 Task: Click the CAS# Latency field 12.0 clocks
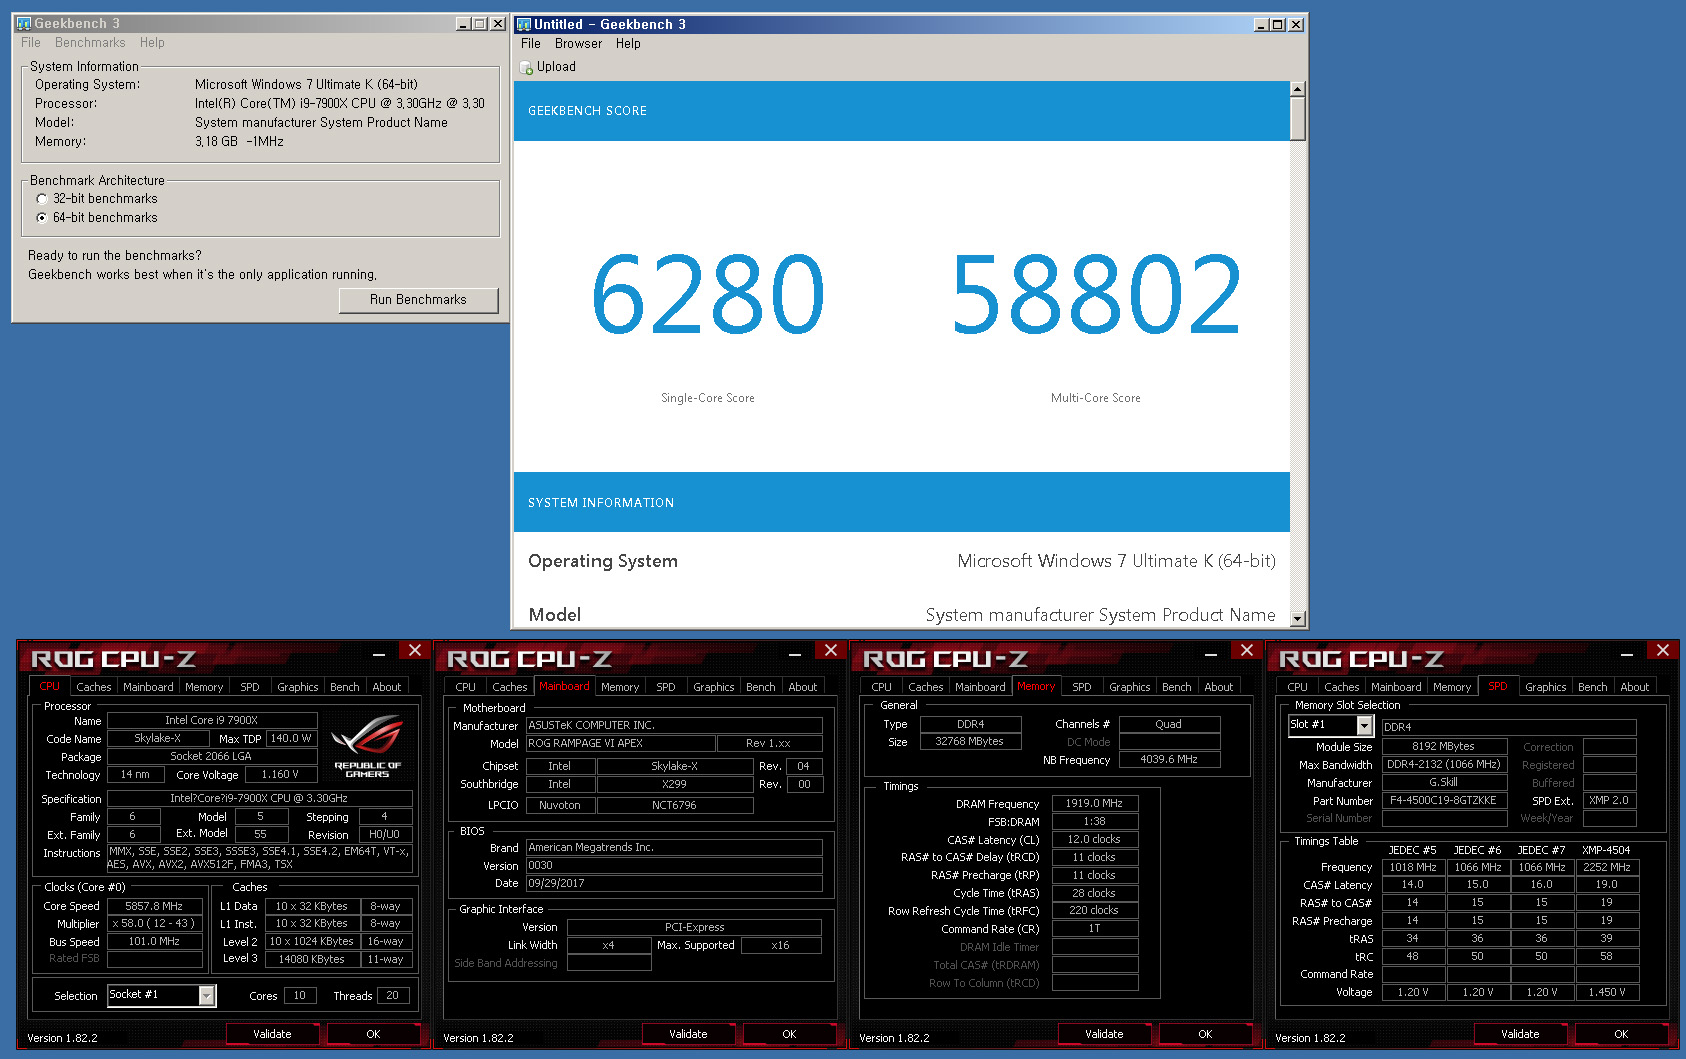click(x=1094, y=839)
